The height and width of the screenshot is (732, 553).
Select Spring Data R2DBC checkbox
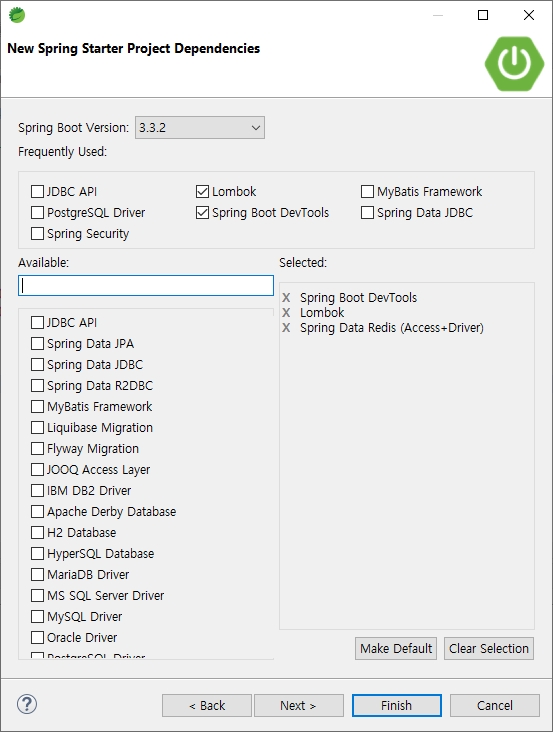[37, 386]
